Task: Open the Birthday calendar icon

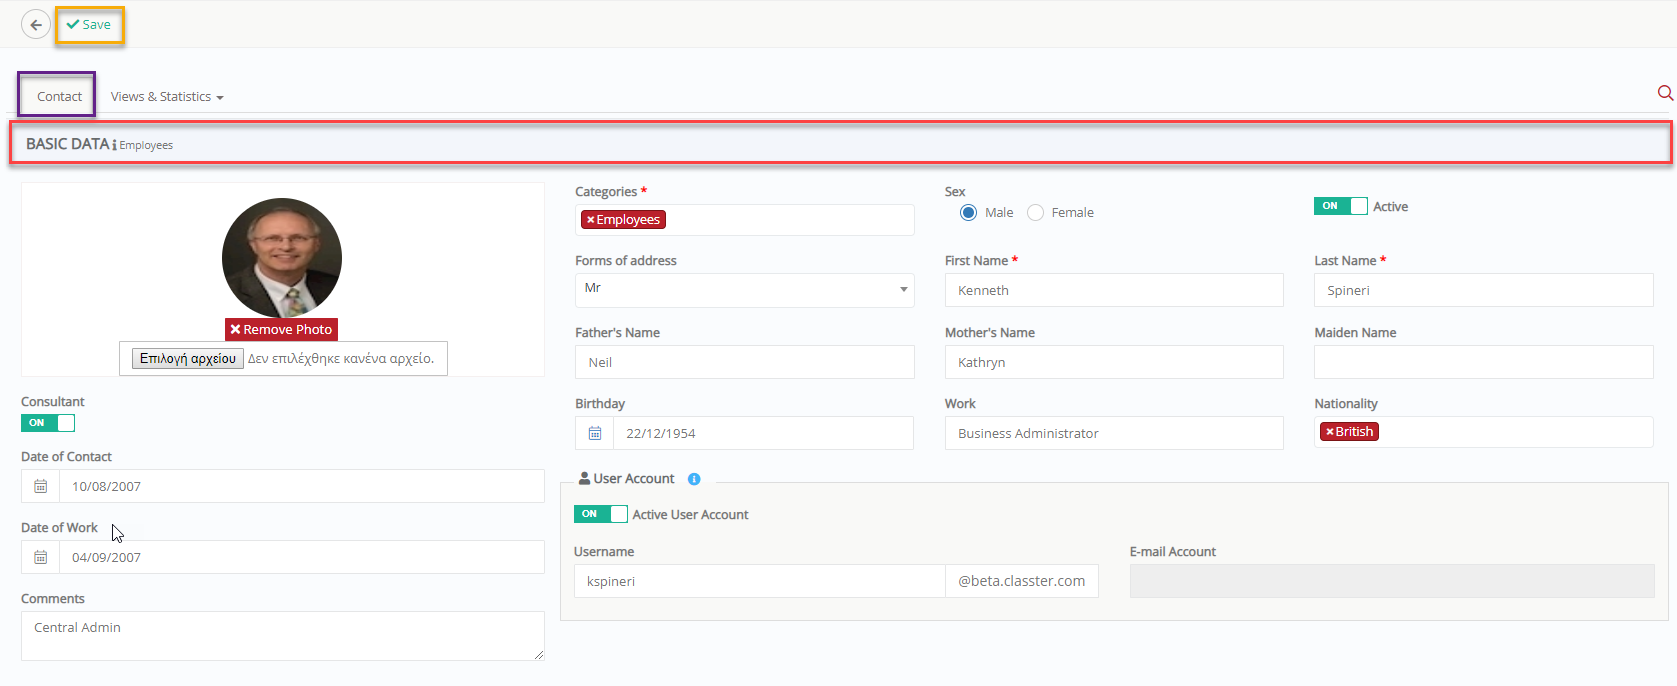Action: click(595, 433)
